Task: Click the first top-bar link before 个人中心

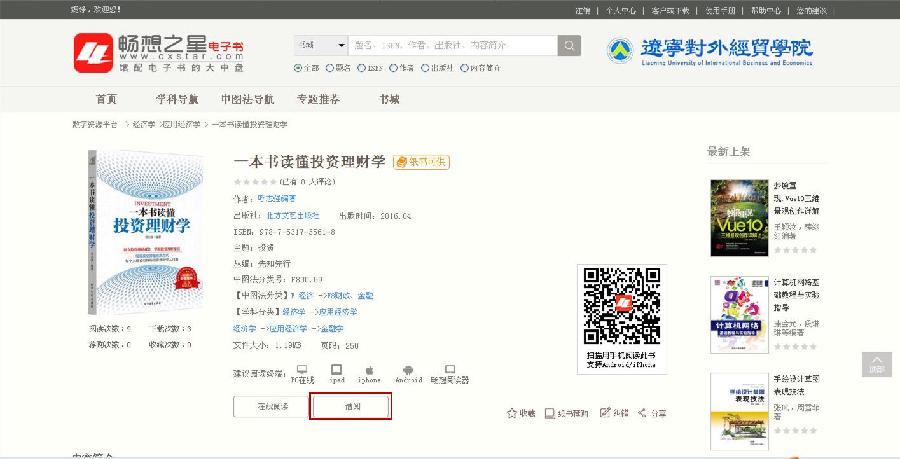Action: (x=583, y=10)
